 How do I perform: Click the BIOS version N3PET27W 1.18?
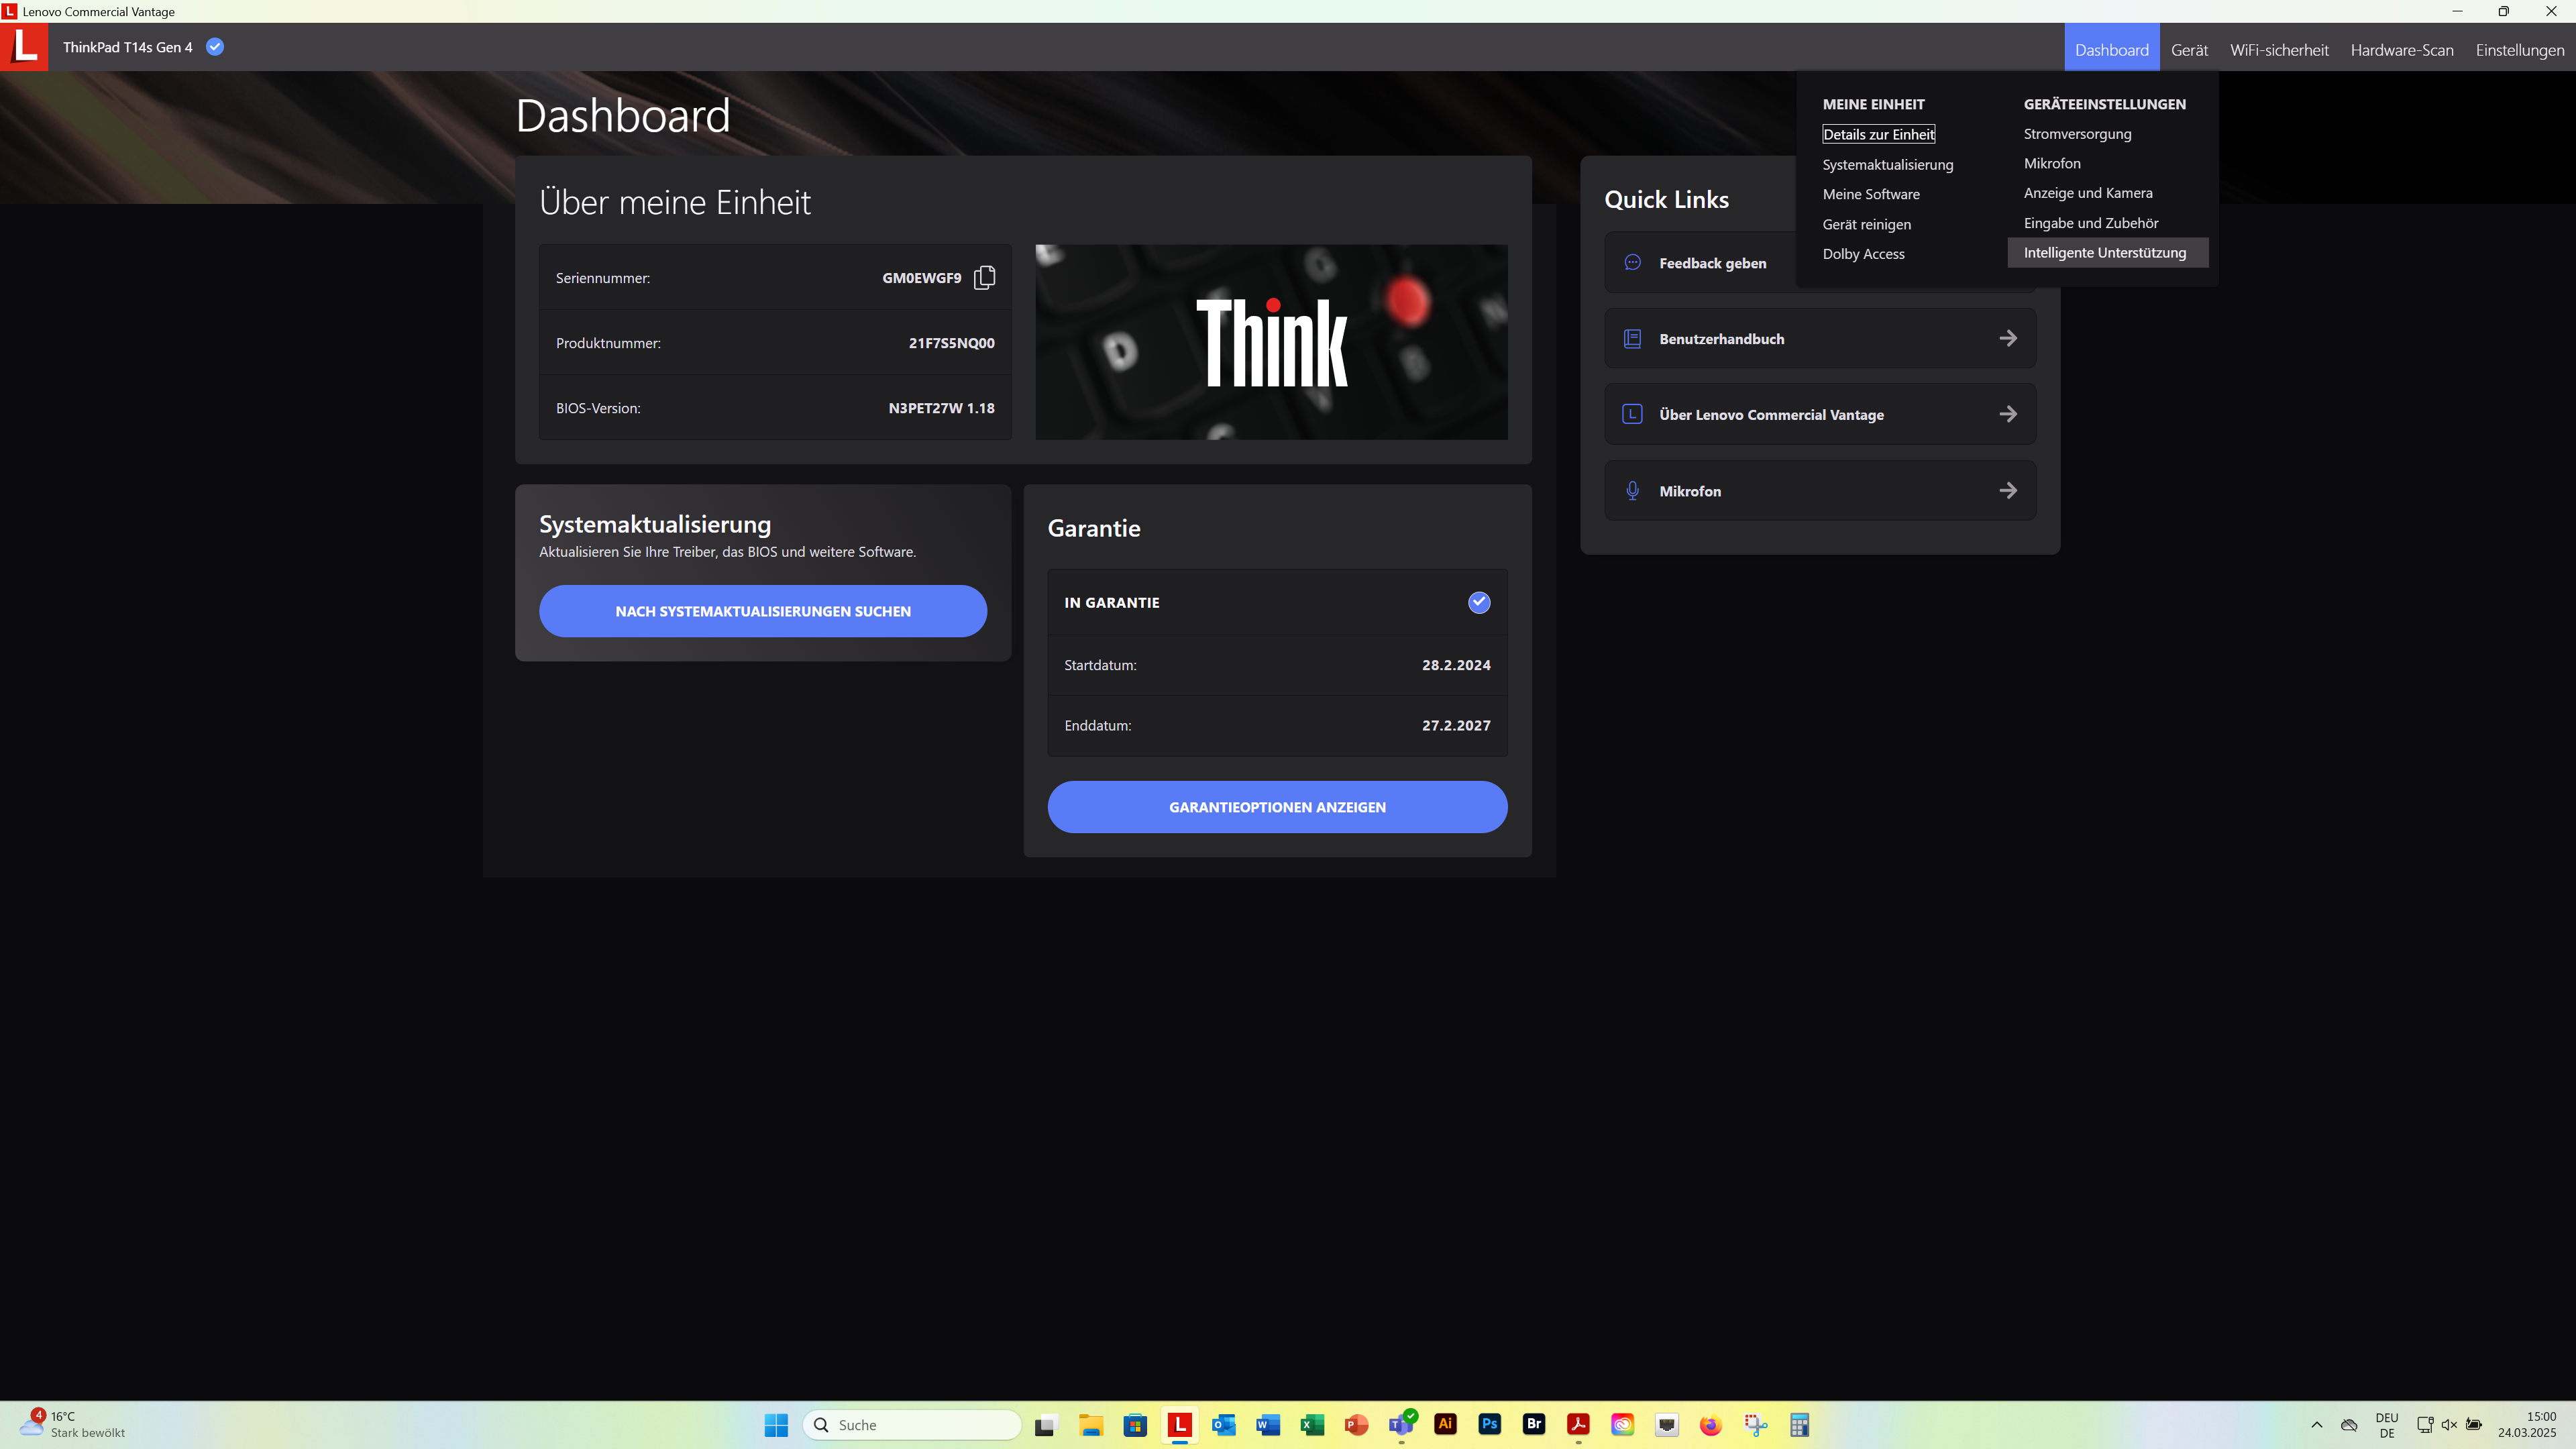(941, 408)
